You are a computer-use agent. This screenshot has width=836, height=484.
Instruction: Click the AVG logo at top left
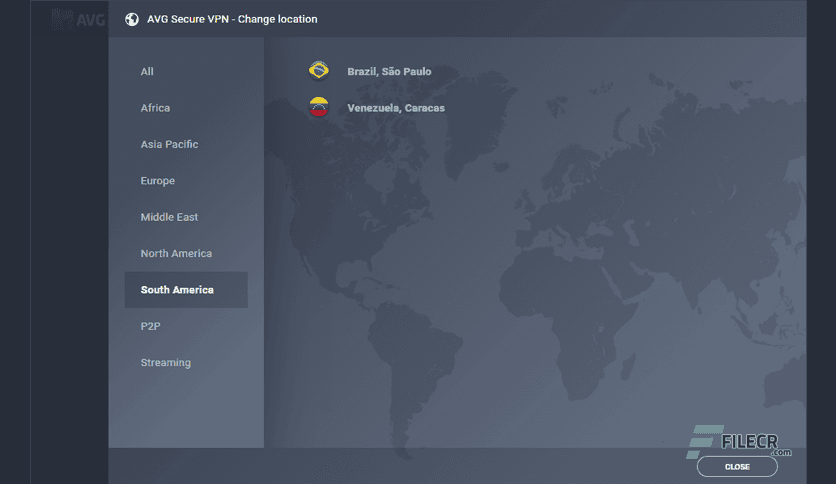coord(78,20)
